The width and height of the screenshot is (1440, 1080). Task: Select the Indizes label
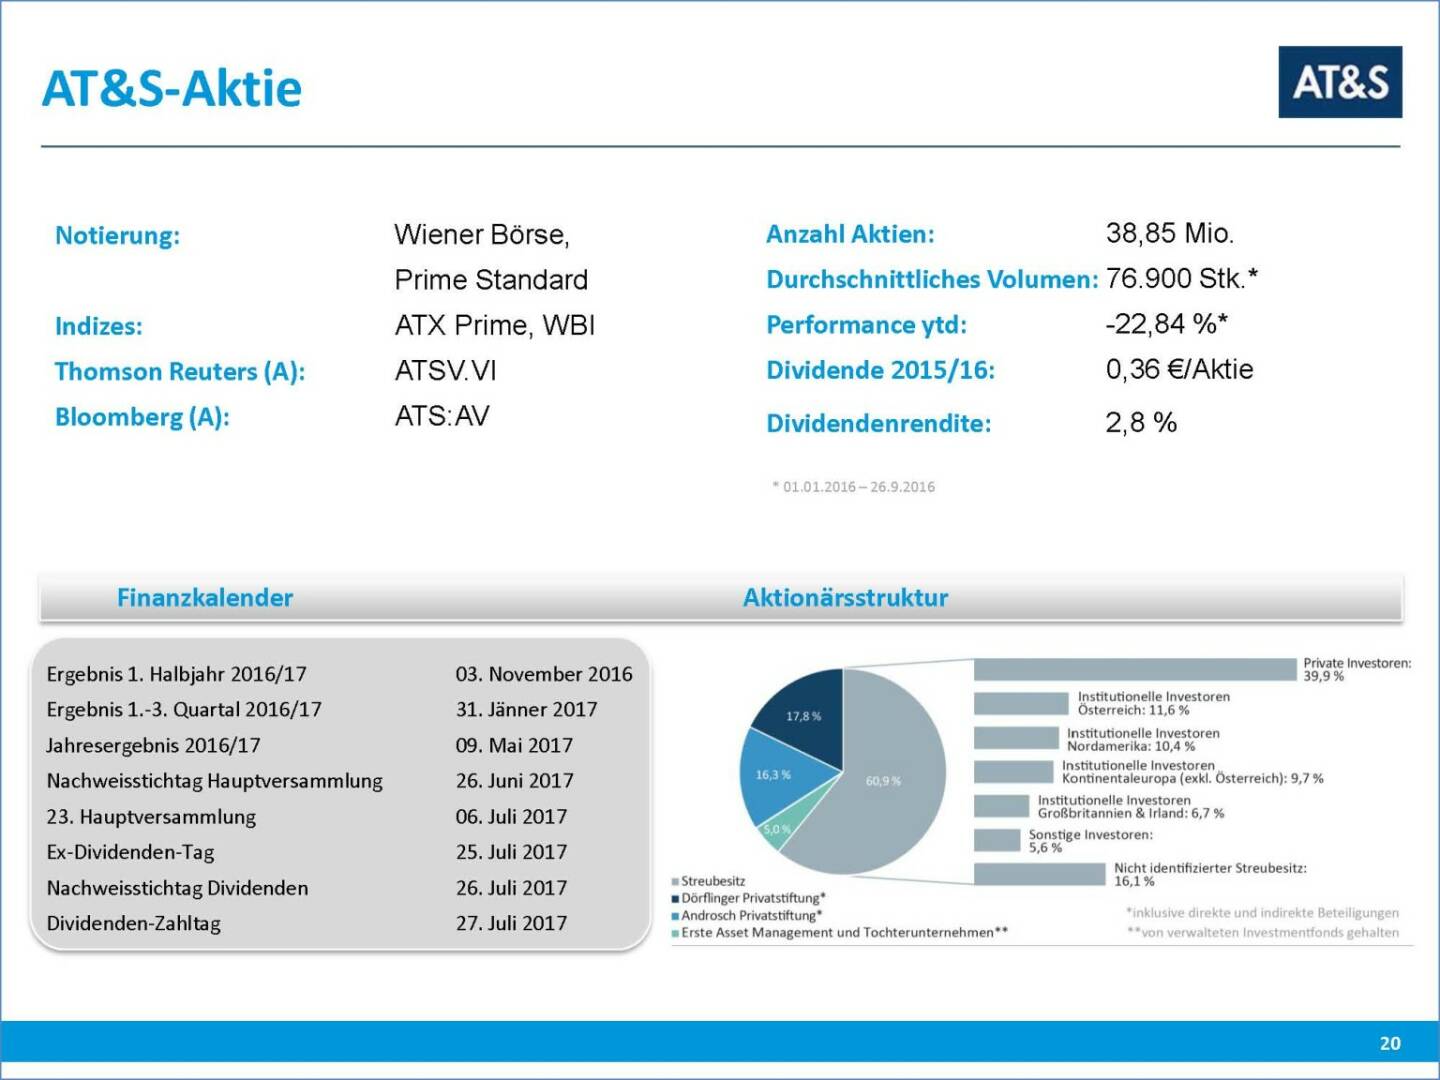click(98, 326)
